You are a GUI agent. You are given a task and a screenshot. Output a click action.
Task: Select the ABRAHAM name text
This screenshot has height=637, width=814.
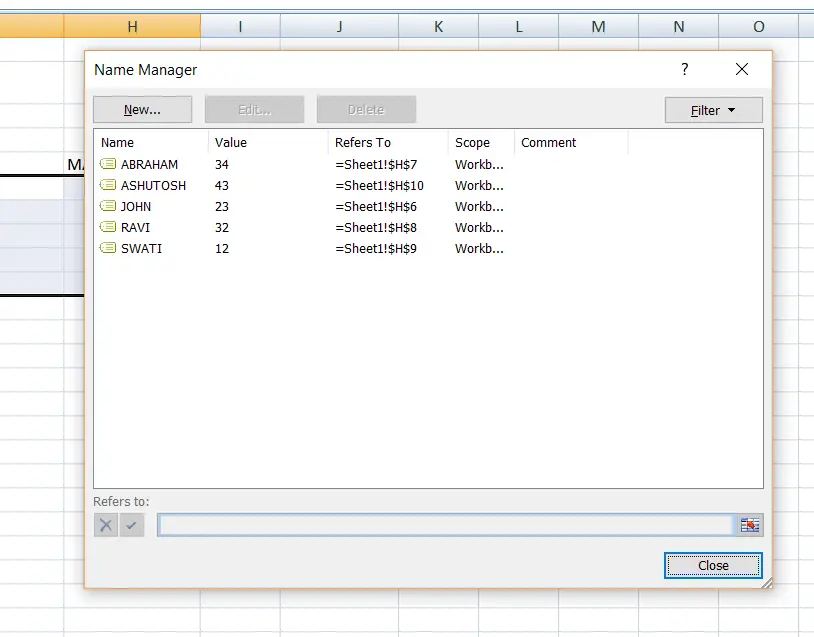(150, 165)
